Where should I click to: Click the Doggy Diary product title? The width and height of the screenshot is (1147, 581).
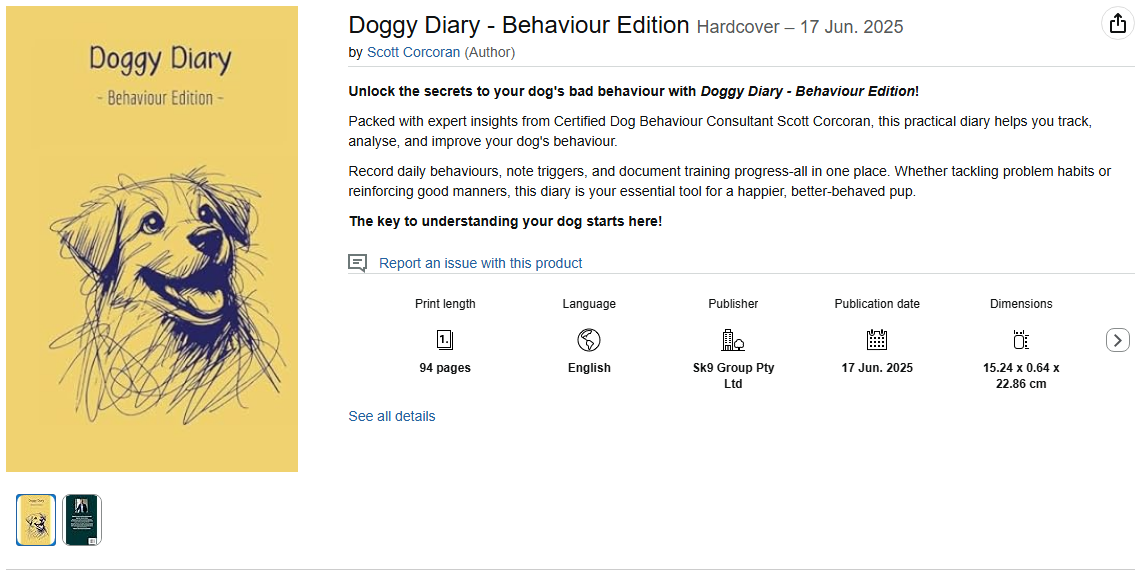519,25
